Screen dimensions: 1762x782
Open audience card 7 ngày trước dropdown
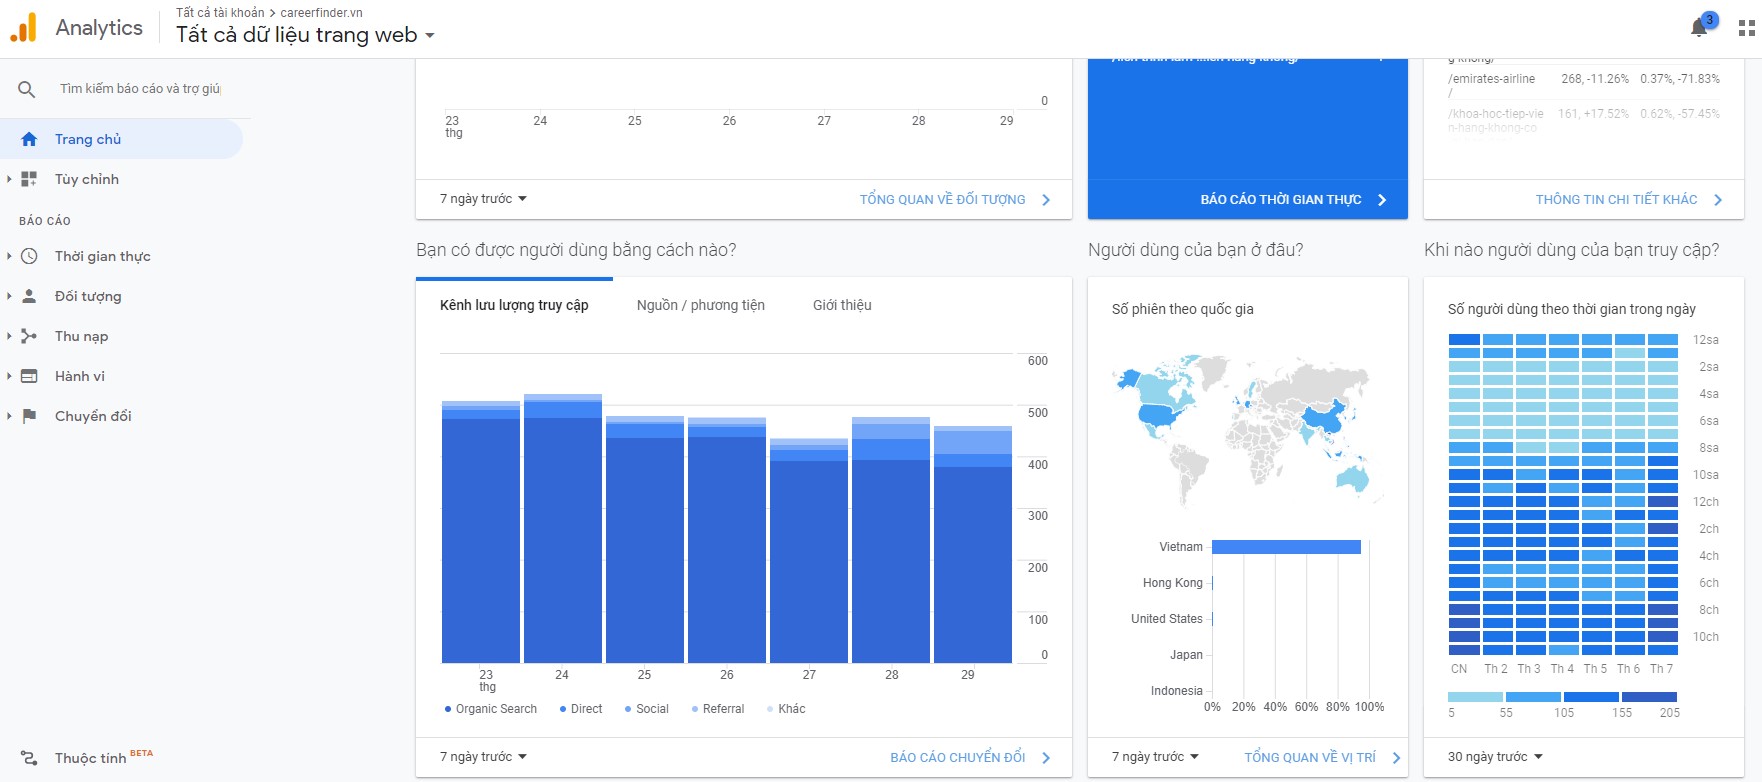click(x=483, y=199)
